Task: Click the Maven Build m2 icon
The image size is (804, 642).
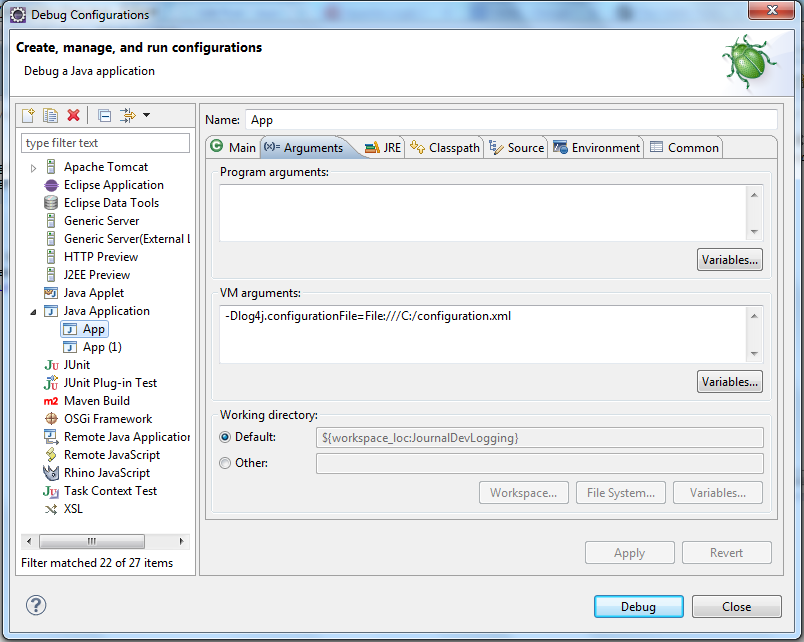Action: (x=51, y=401)
